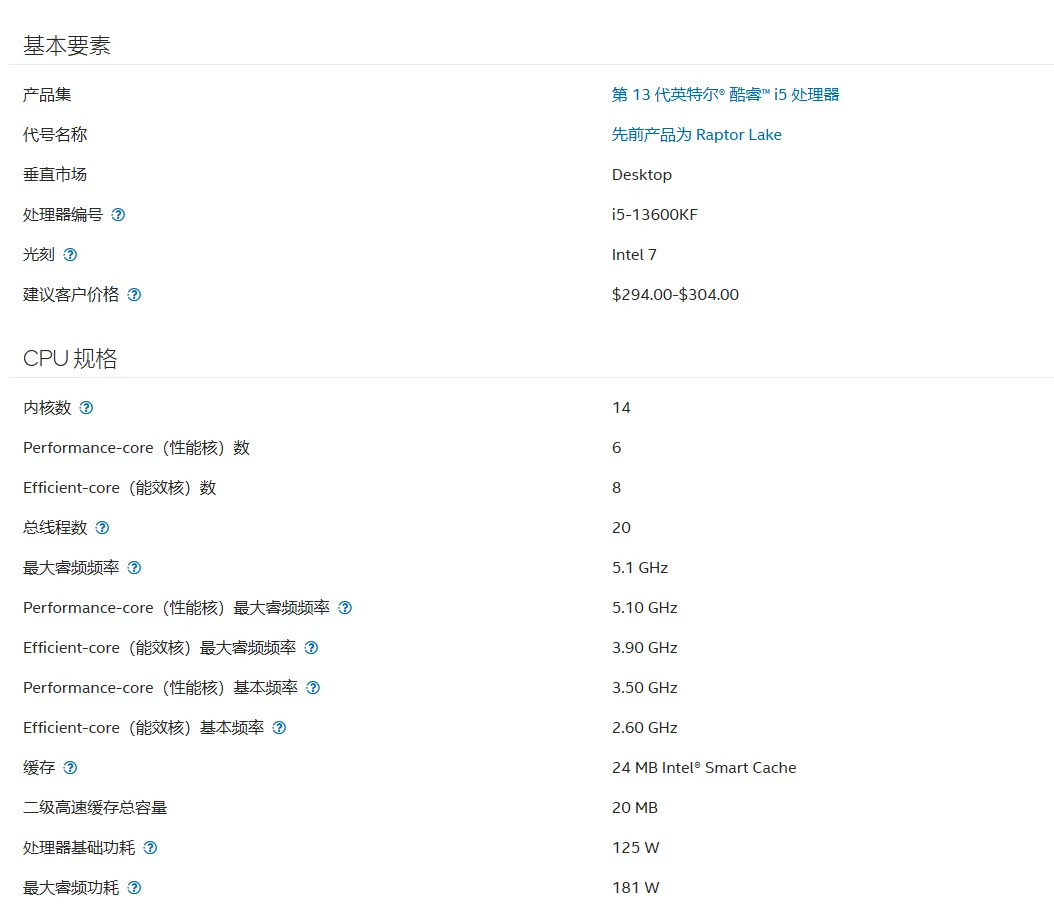Select 24 MB Intel Smart Cache text

click(x=704, y=768)
